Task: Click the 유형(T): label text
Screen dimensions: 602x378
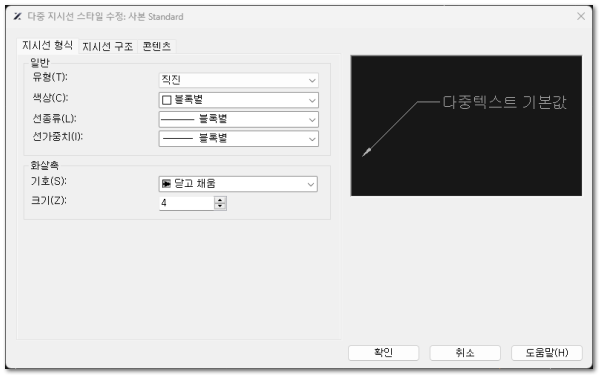Action: [x=50, y=77]
